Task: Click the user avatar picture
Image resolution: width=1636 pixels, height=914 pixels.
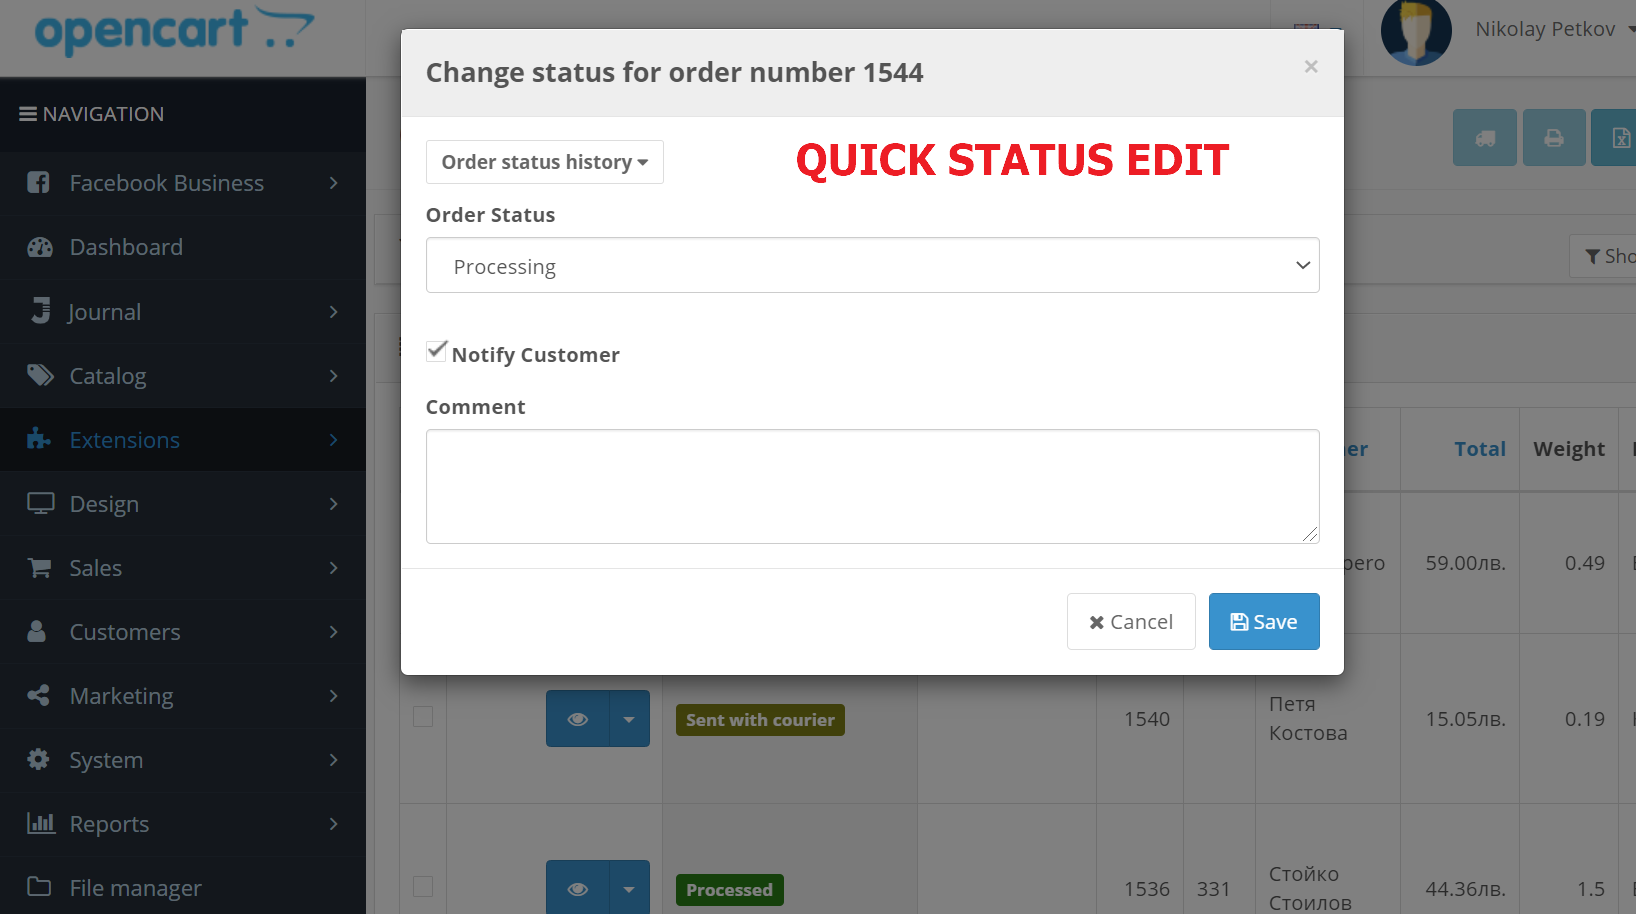Action: [1415, 32]
